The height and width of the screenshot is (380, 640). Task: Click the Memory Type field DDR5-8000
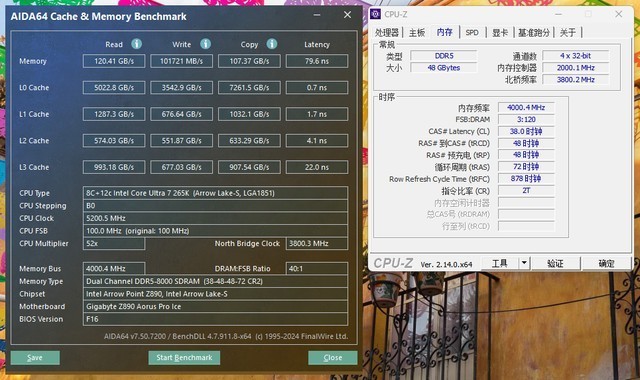click(x=215, y=281)
